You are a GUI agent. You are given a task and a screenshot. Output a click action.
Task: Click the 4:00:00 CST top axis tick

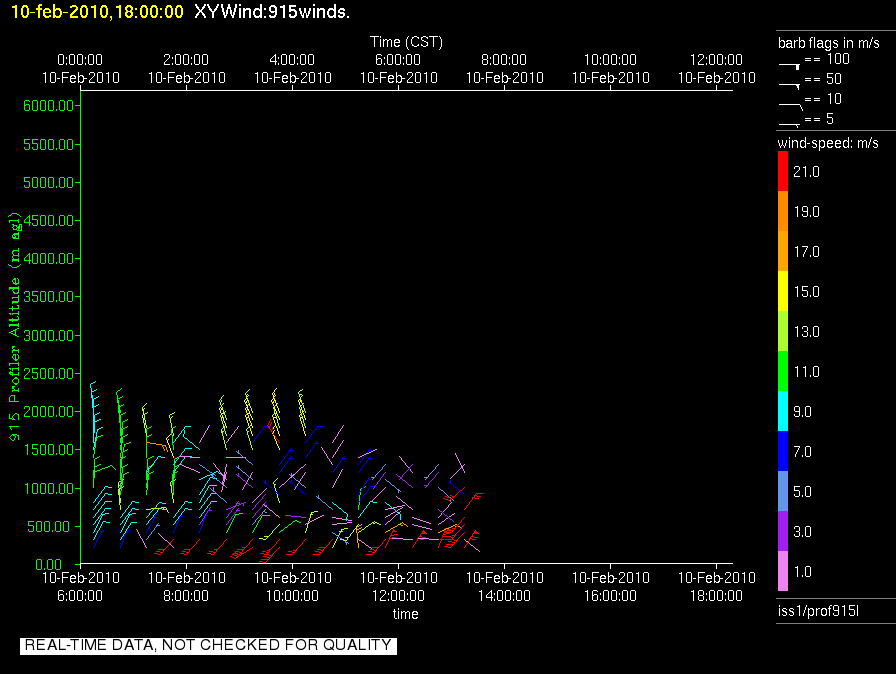tap(292, 68)
